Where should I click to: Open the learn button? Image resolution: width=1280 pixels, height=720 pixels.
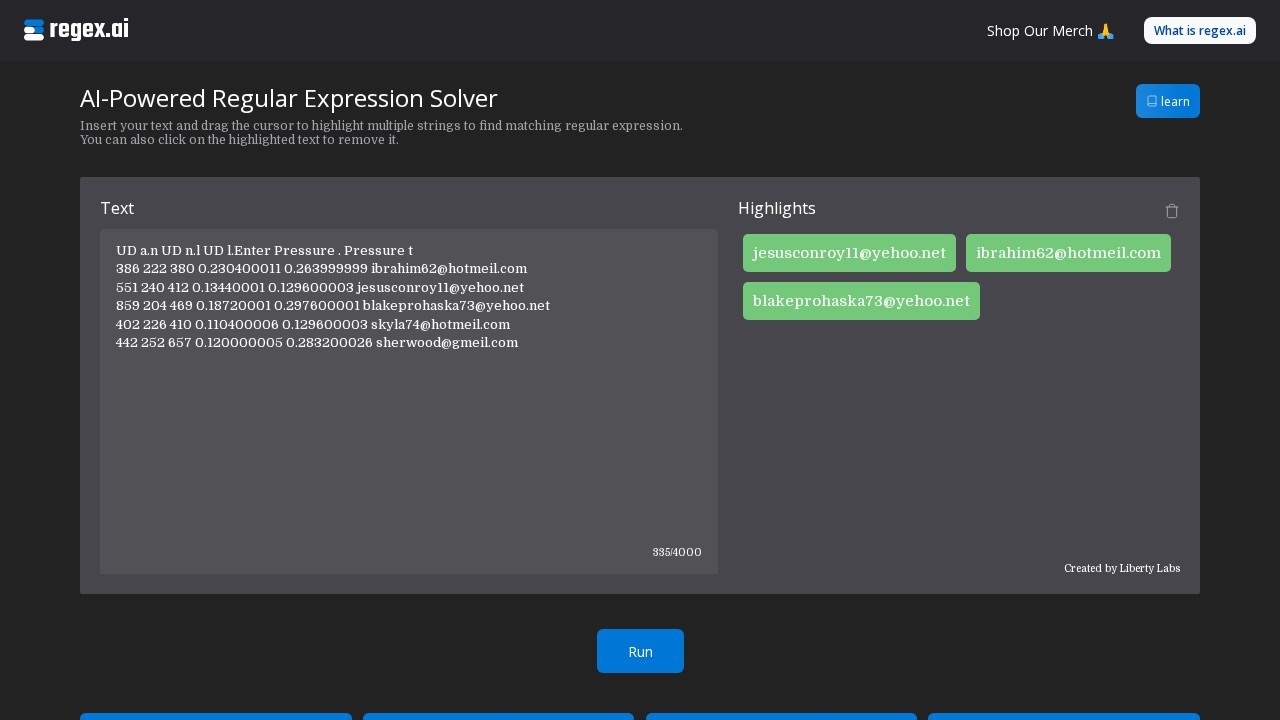tap(1168, 101)
